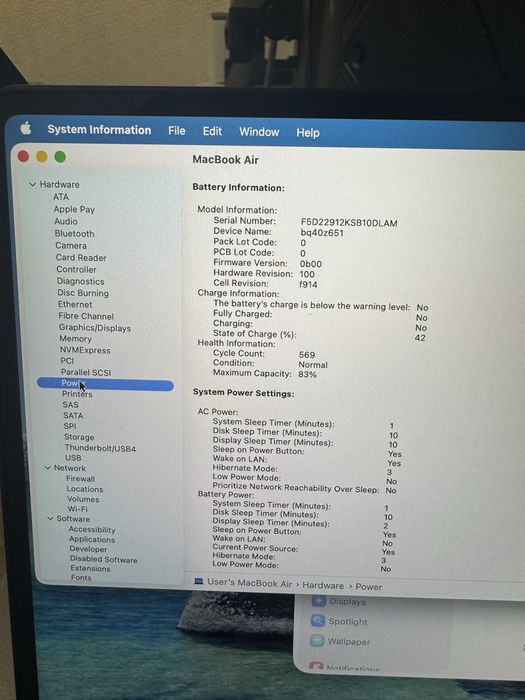Select Ethernet in the sidebar
Viewport: 525px width, 700px height.
click(x=75, y=304)
